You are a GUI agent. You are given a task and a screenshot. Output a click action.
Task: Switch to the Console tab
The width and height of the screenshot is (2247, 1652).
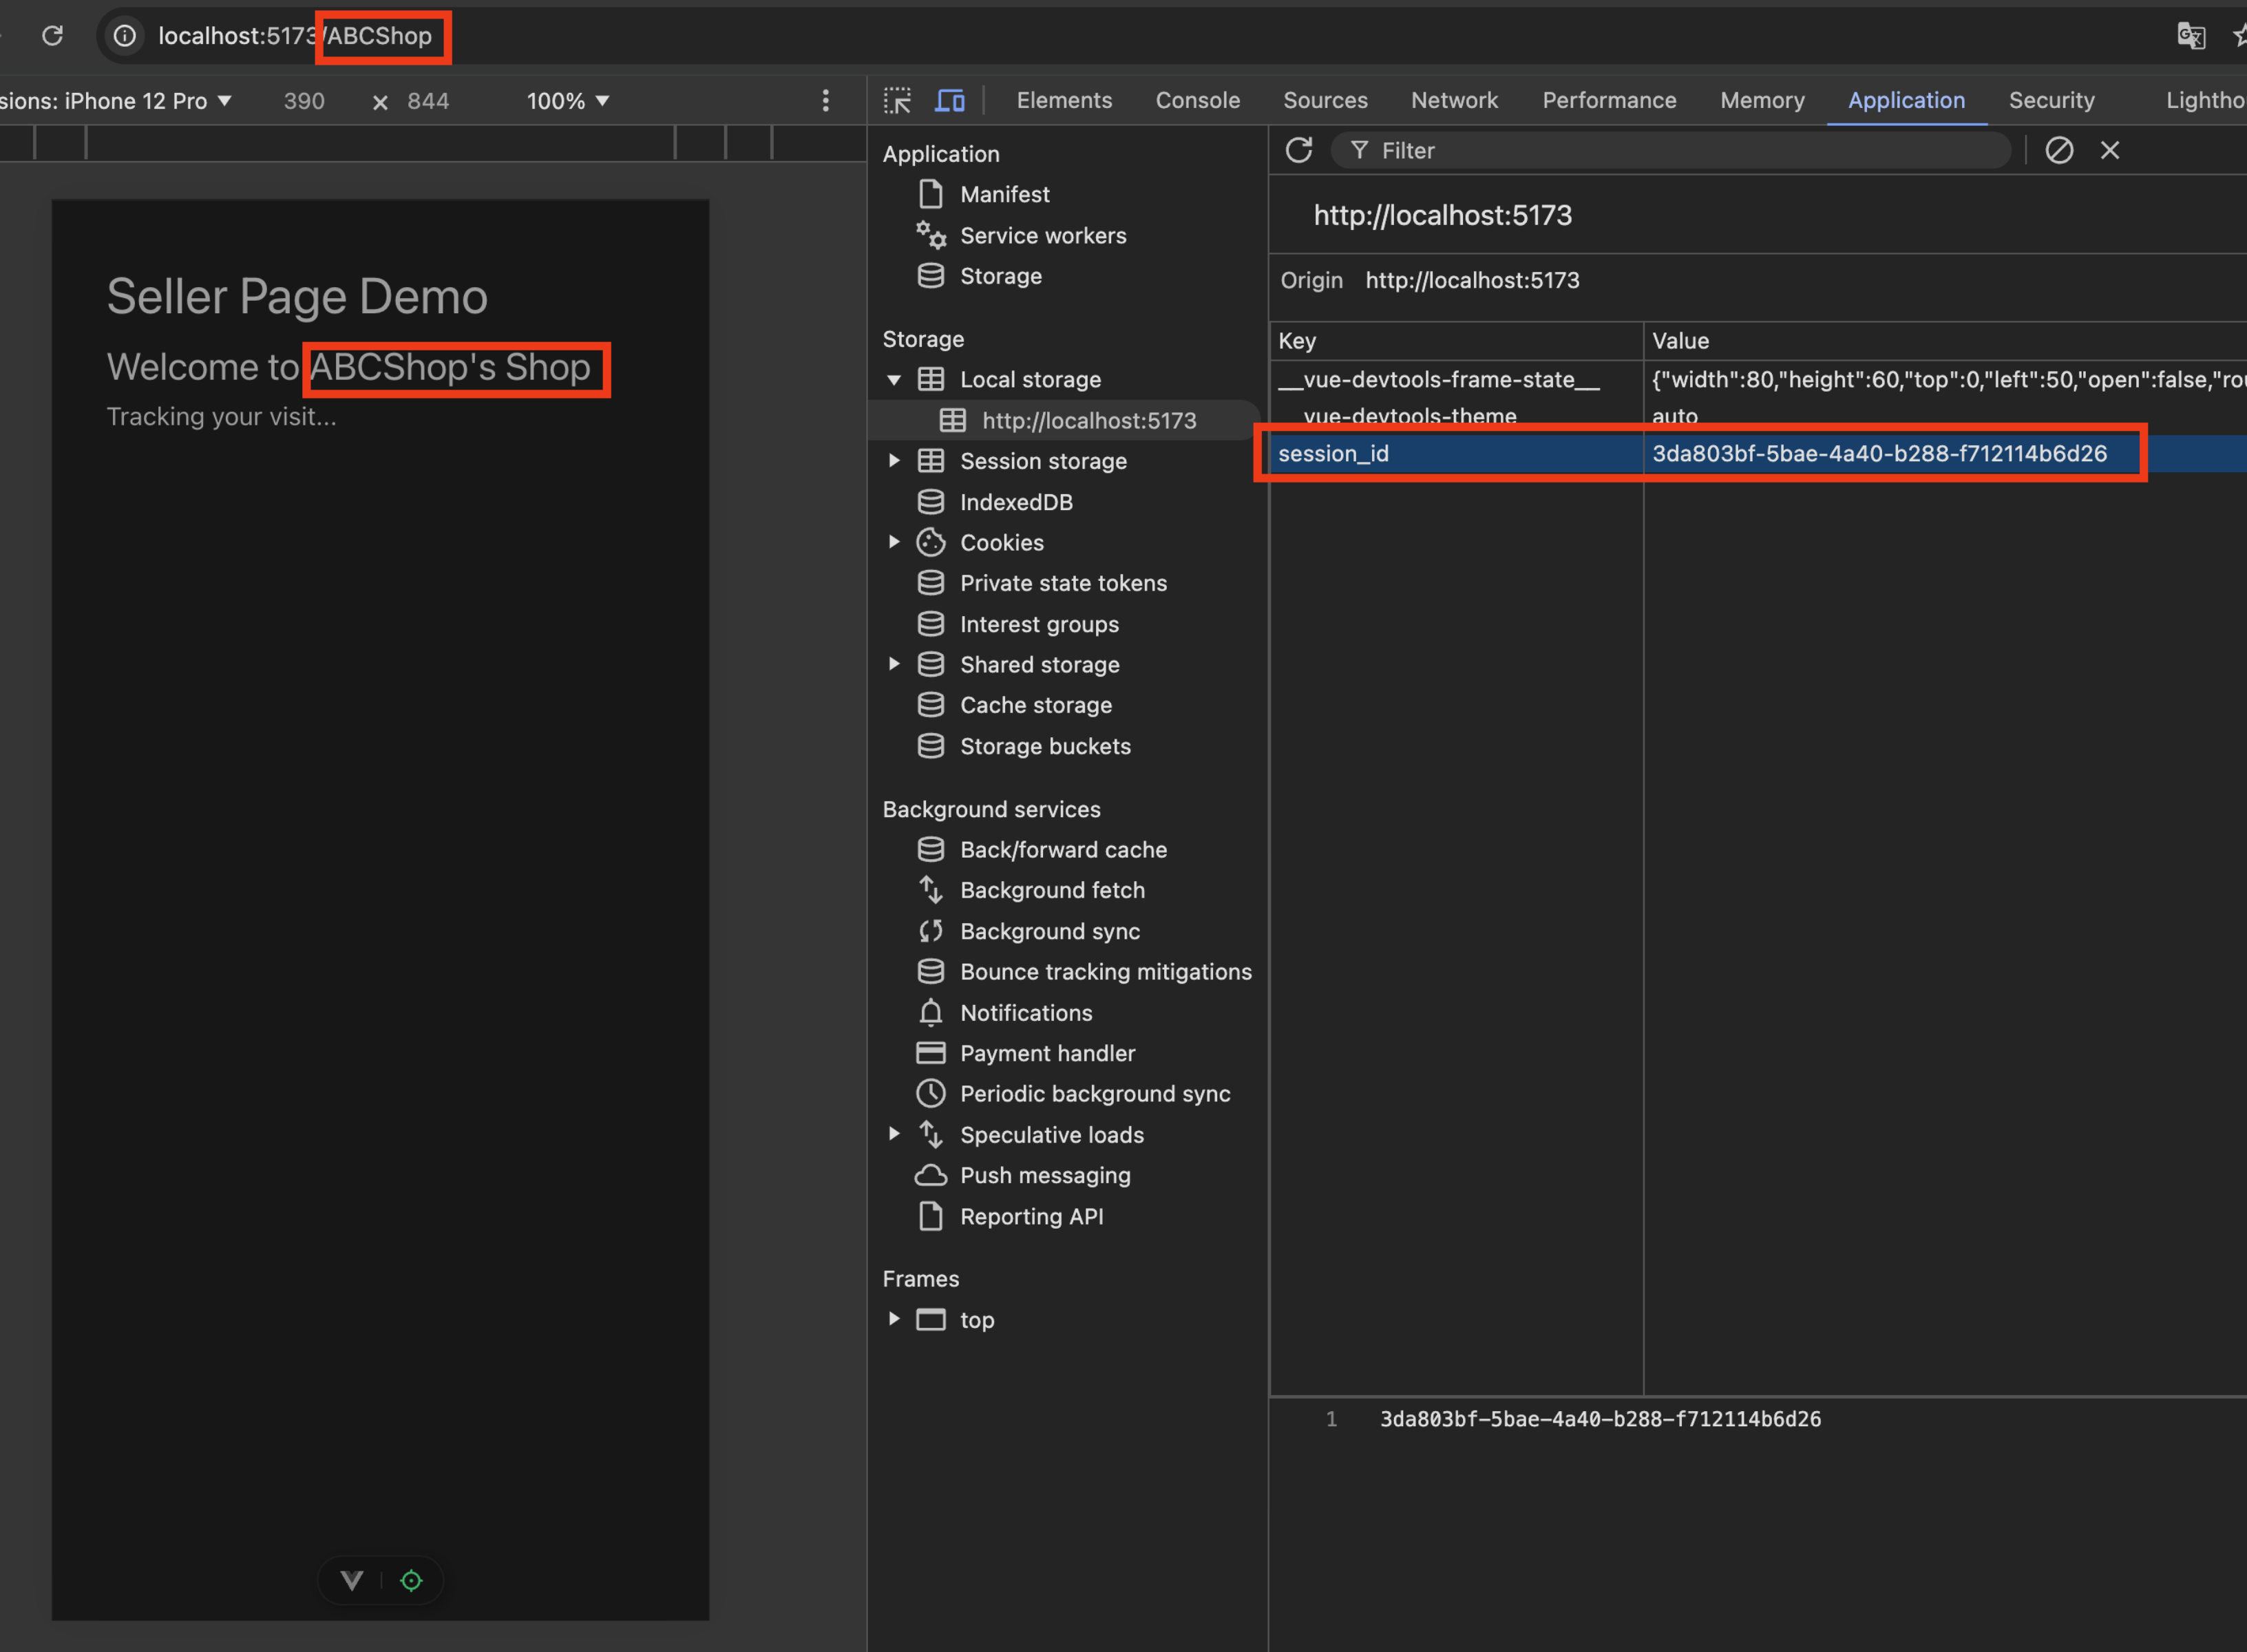[x=1197, y=100]
